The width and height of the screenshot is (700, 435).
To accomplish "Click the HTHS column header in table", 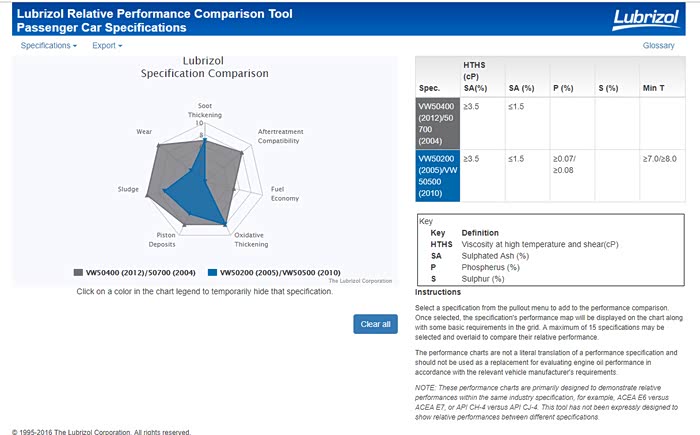I will pos(473,75).
